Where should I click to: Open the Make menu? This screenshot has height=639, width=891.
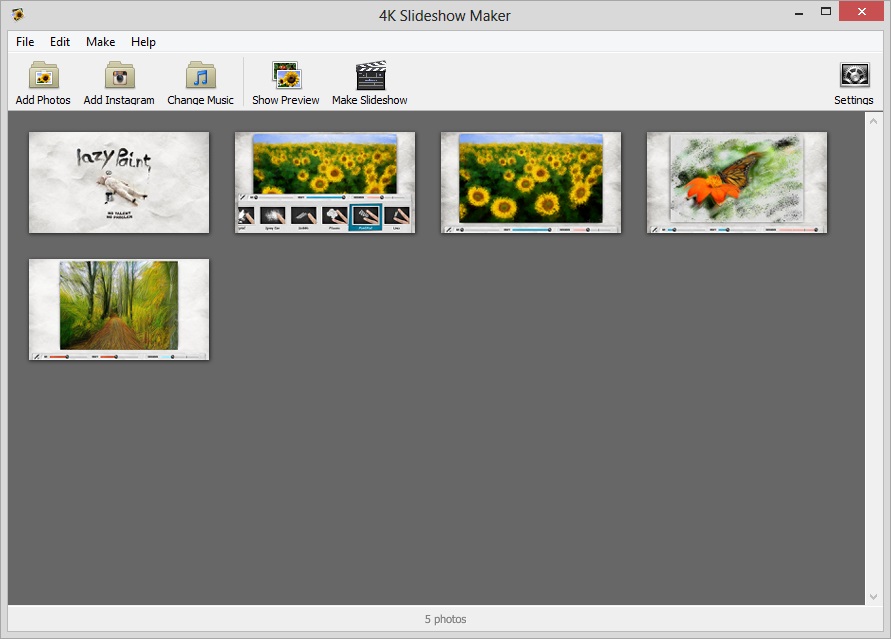click(x=100, y=42)
